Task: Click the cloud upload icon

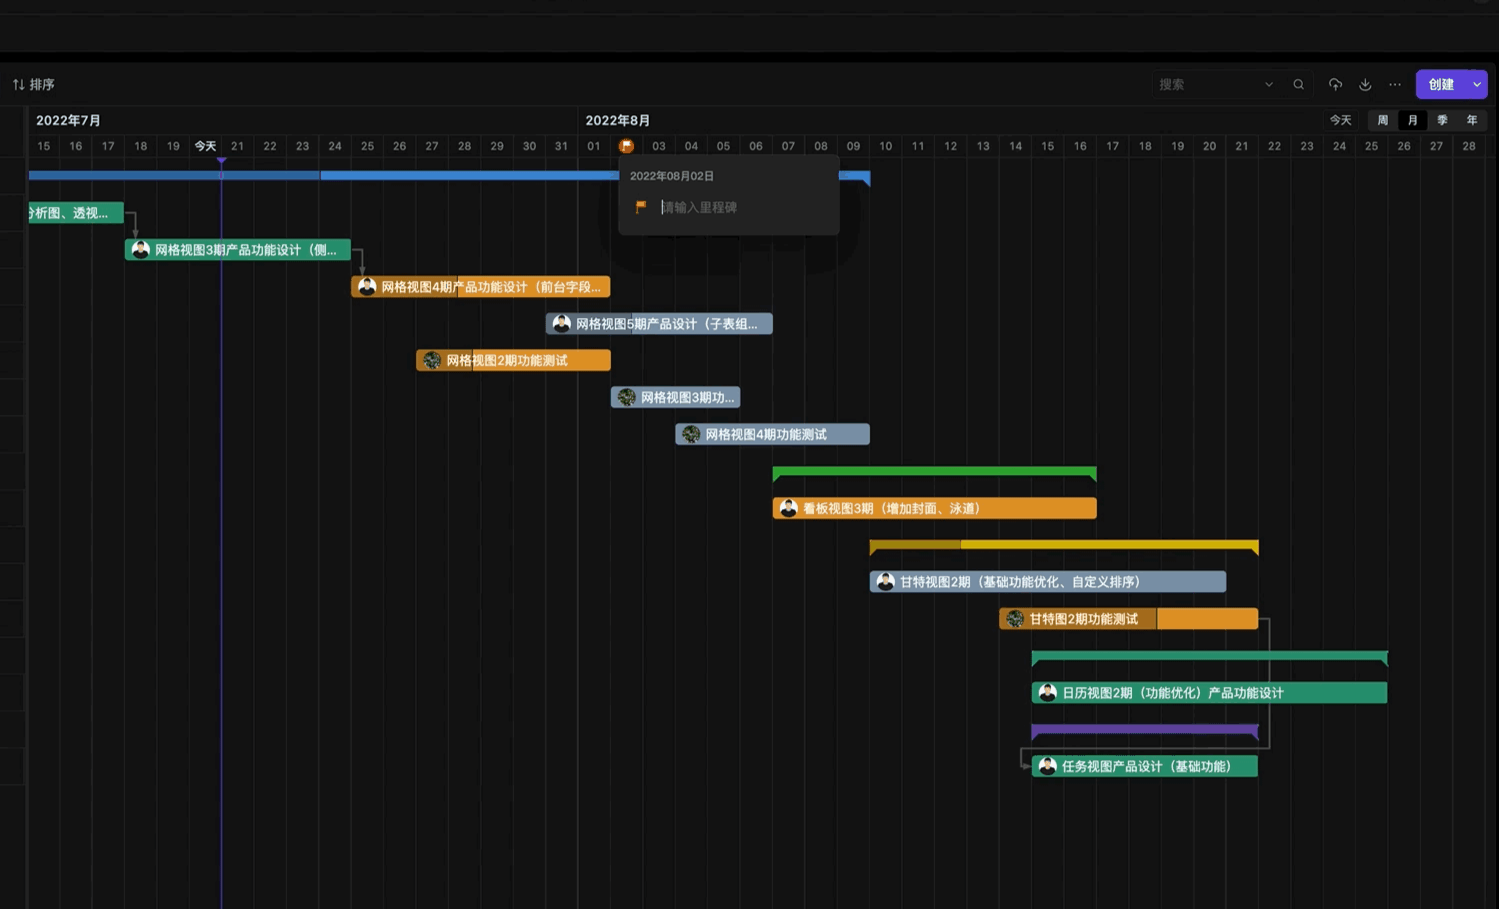Action: [x=1335, y=85]
